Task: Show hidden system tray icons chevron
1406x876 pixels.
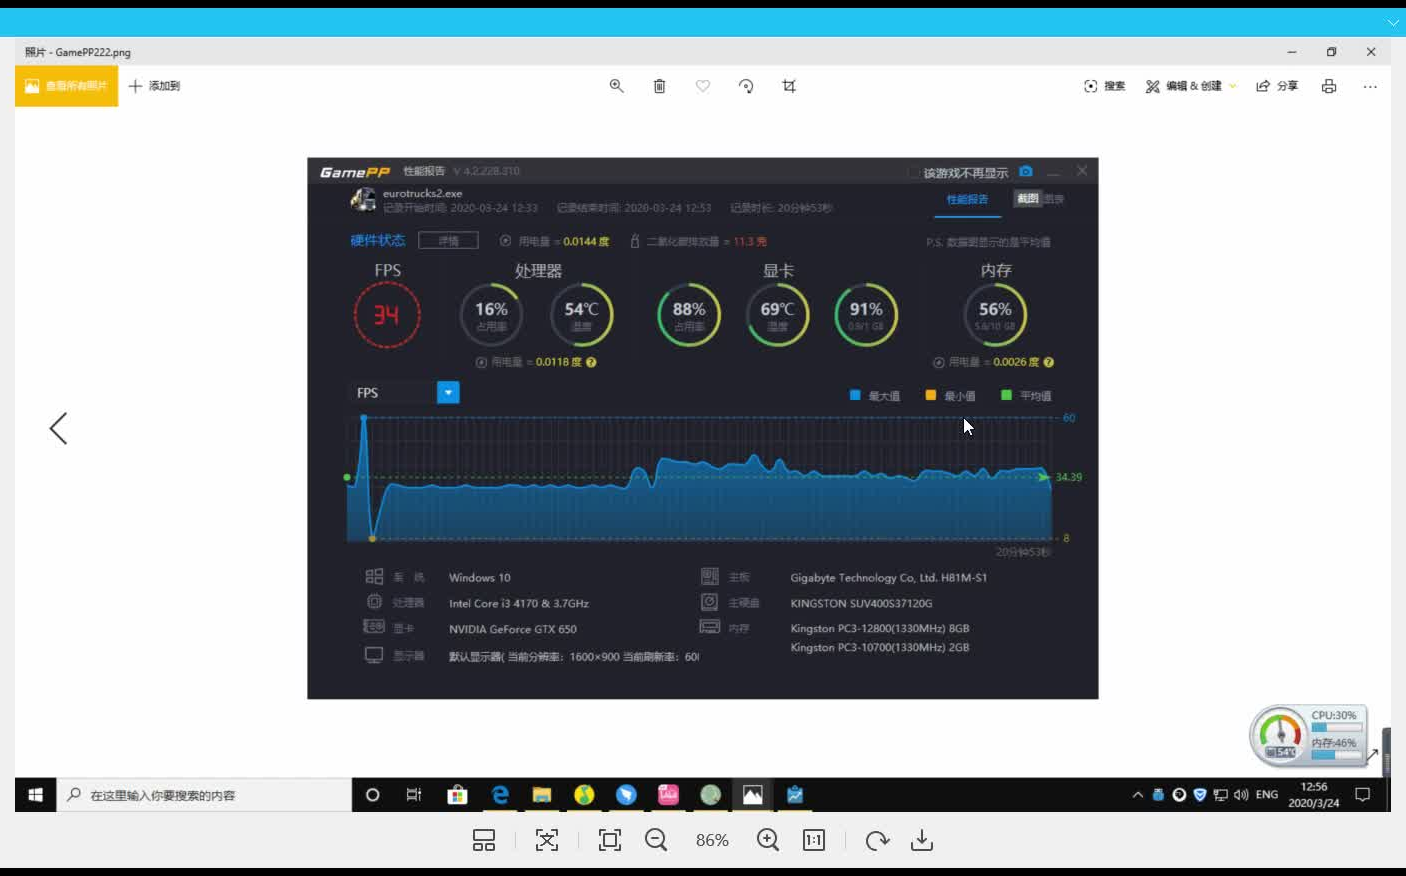Action: pos(1137,795)
